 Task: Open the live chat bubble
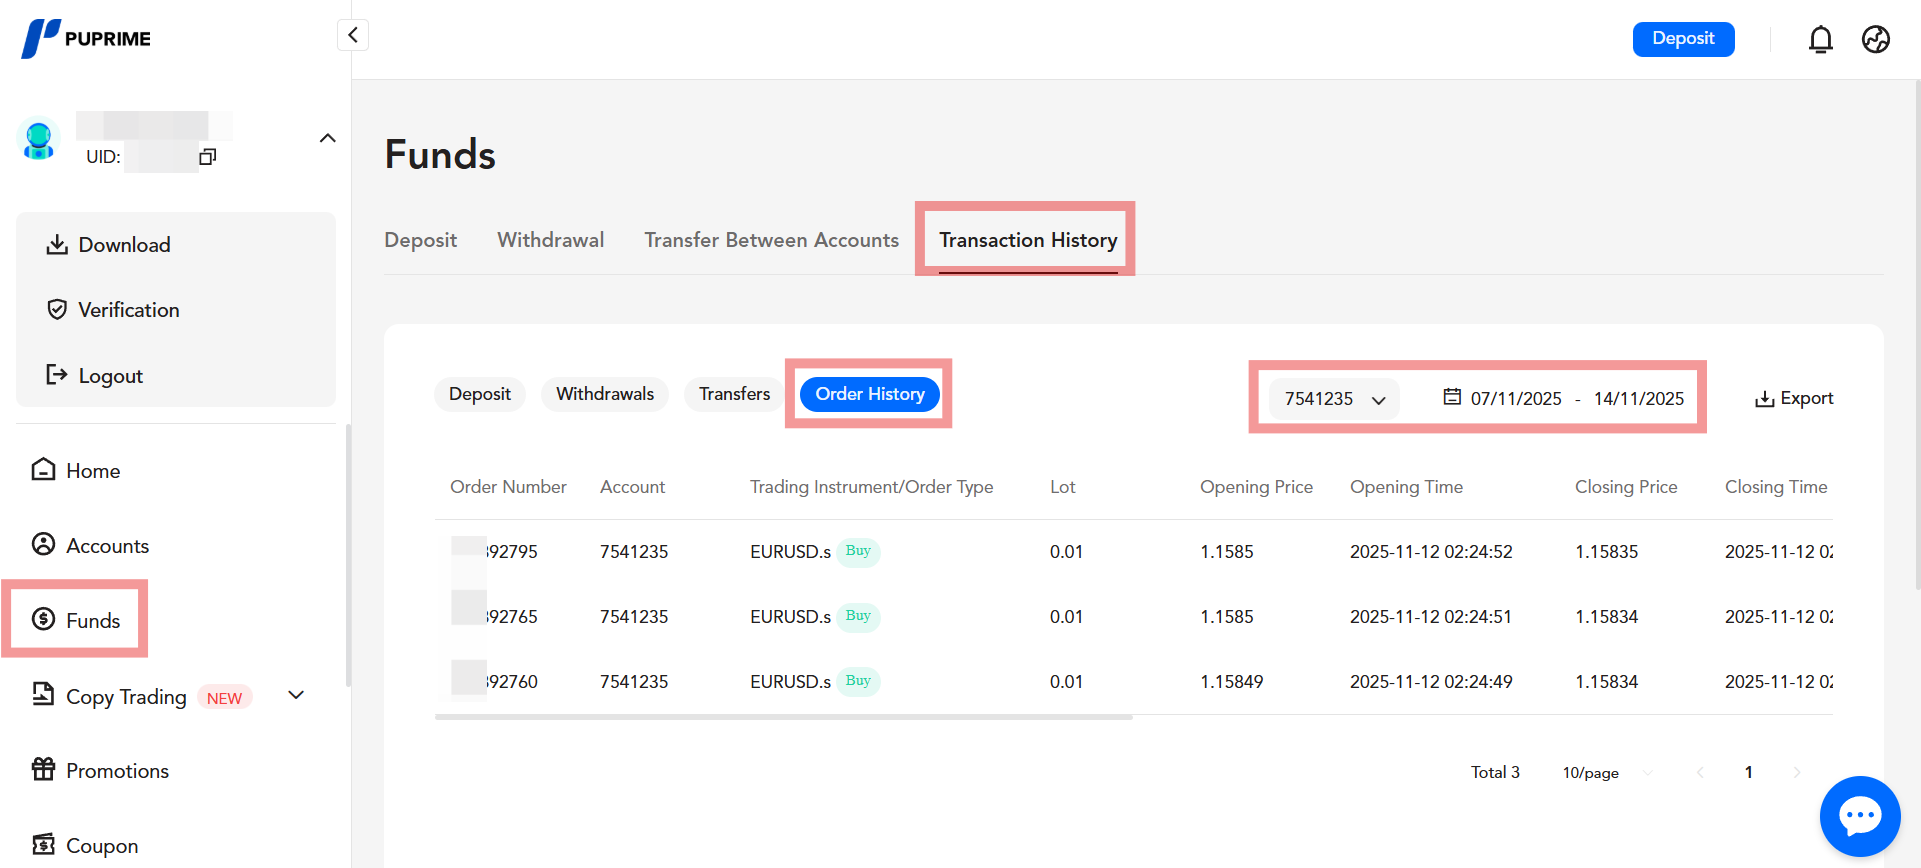1859,816
